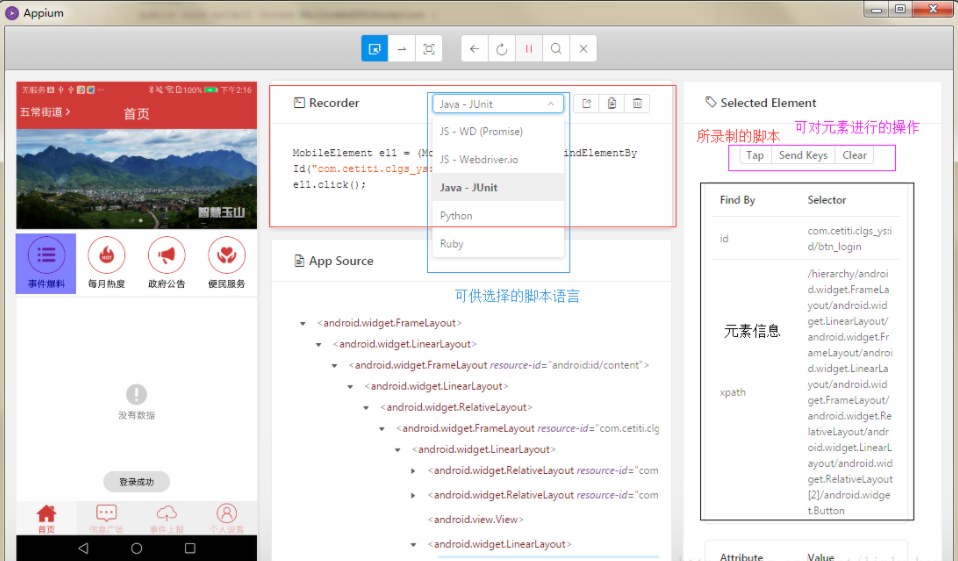This screenshot has width=958, height=561.
Task: Refresh the app source and screenshot
Action: (x=502, y=49)
